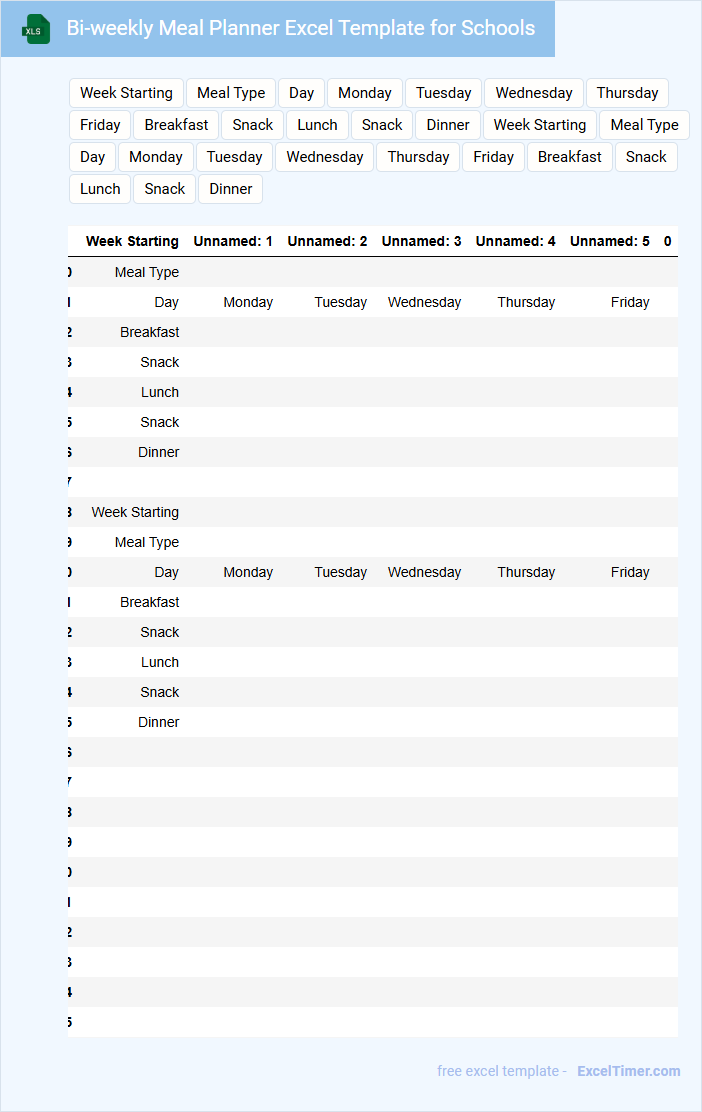Click the Lunch tag starting the last tag row

point(100,189)
